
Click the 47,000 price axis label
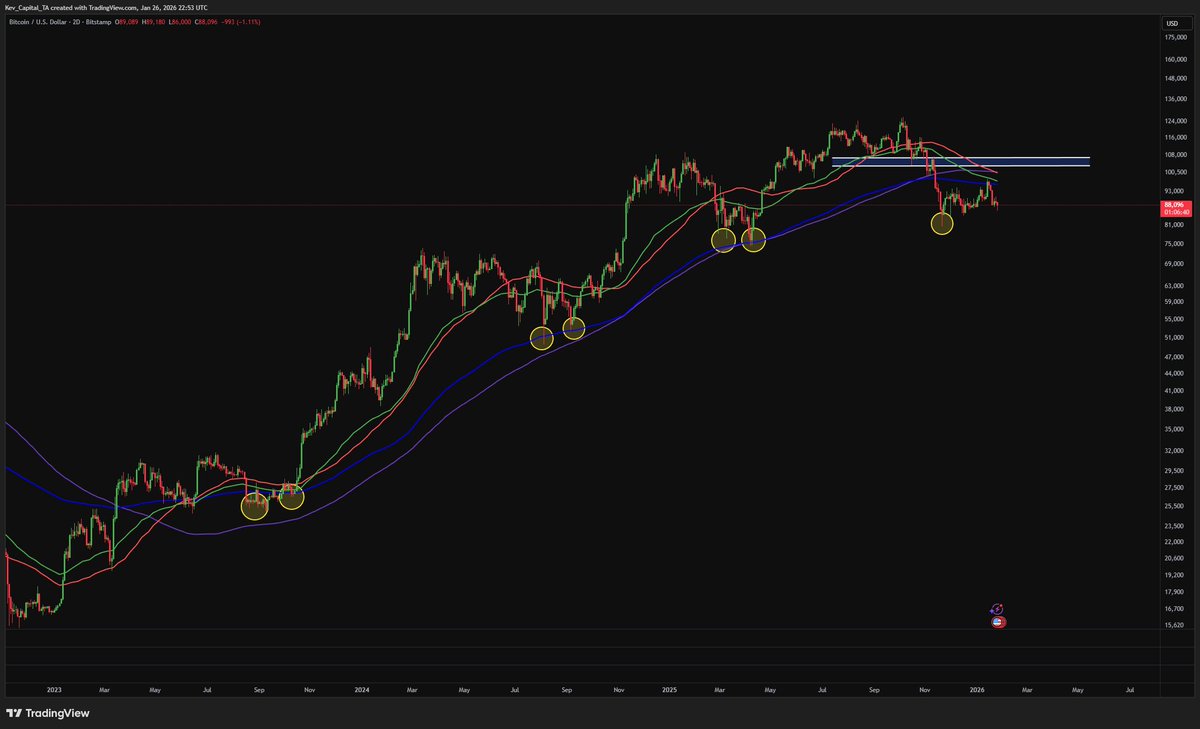pyautogui.click(x=1172, y=356)
